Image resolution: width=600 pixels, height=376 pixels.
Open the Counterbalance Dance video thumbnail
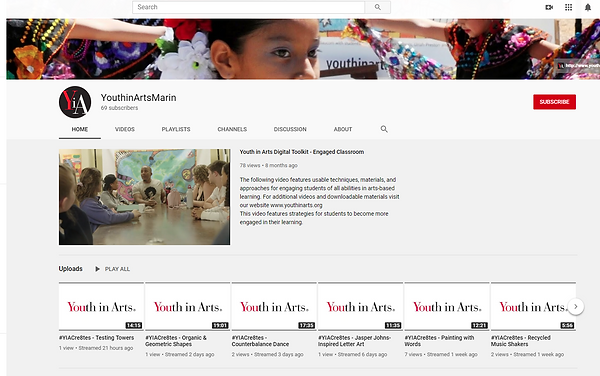coord(274,306)
